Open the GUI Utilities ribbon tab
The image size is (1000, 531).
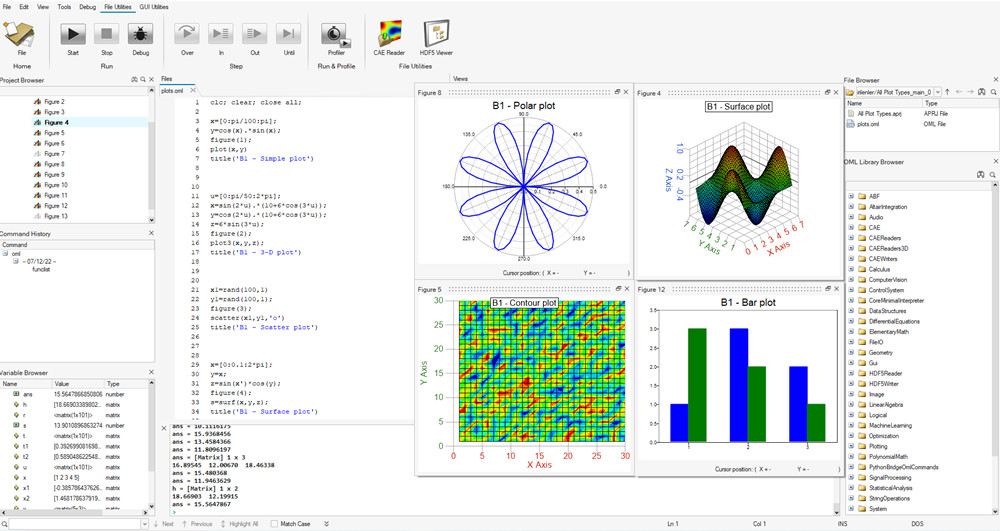coord(153,6)
